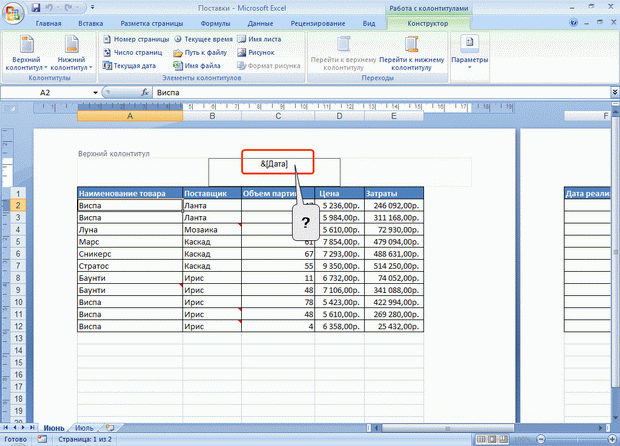The image size is (620, 446).
Task: Click the Name Box showing A2
Action: [45, 93]
